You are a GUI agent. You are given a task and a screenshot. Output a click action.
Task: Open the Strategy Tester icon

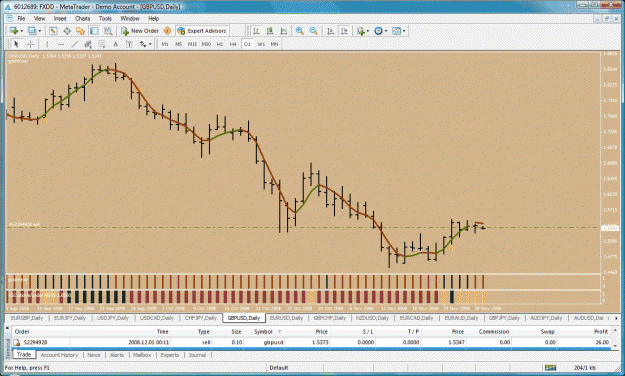tap(108, 31)
